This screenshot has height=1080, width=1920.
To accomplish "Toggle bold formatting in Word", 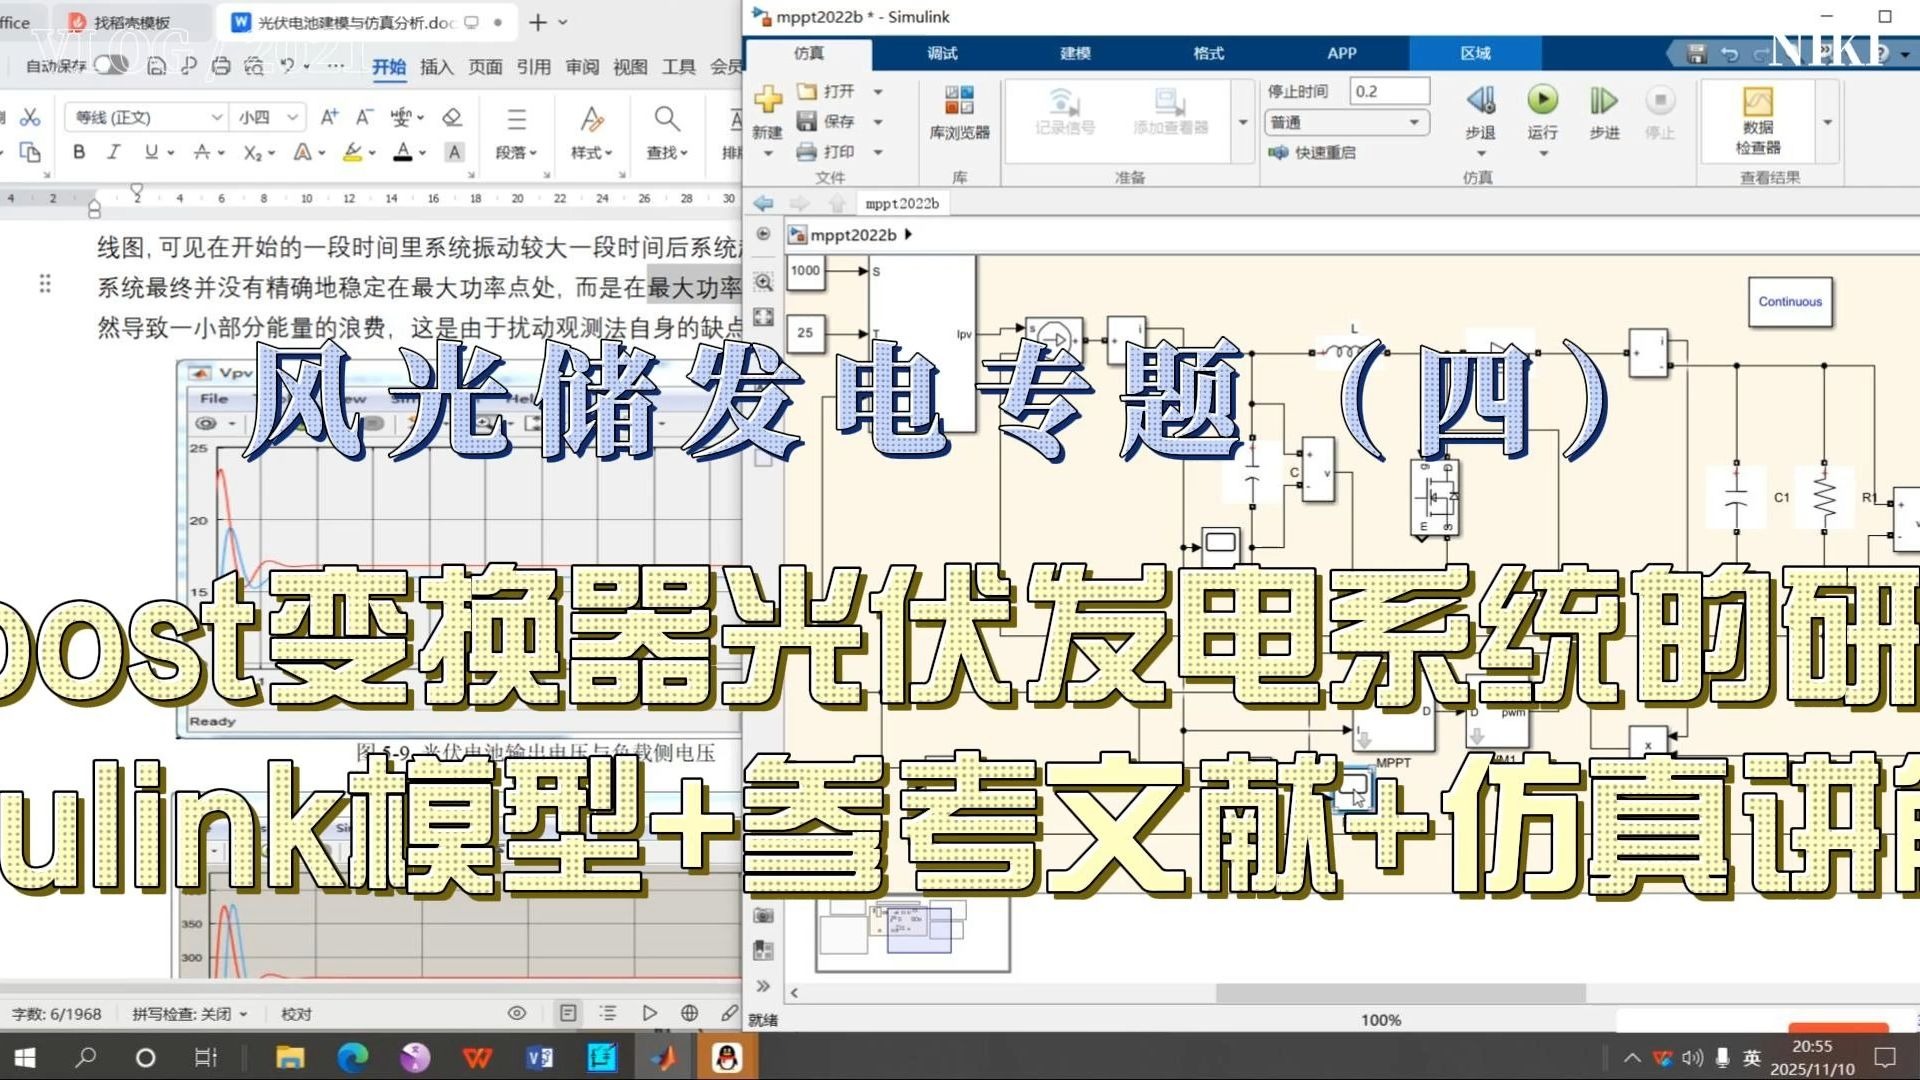I will pyautogui.click(x=79, y=152).
